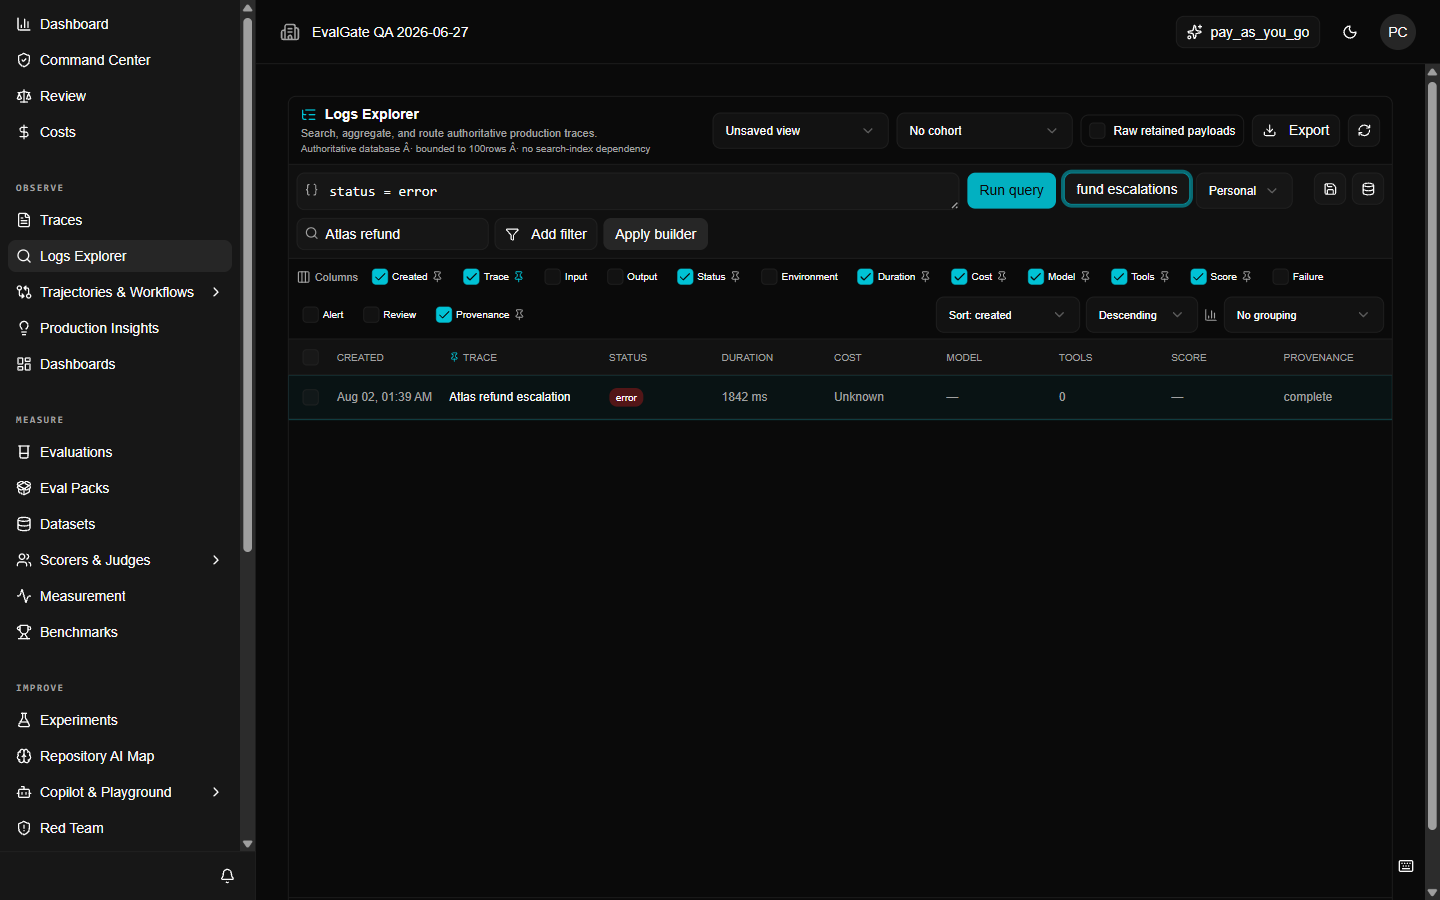Click the Apply builder button

point(655,234)
